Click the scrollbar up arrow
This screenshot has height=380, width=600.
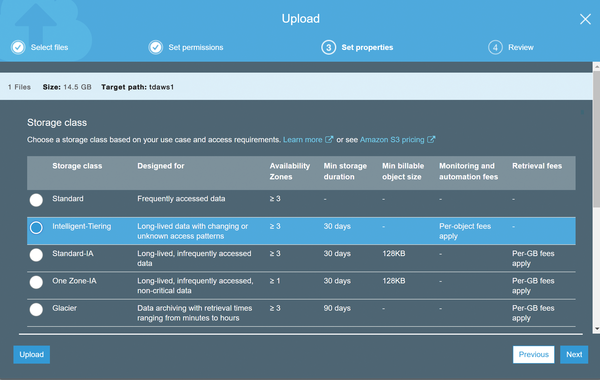coord(597,67)
